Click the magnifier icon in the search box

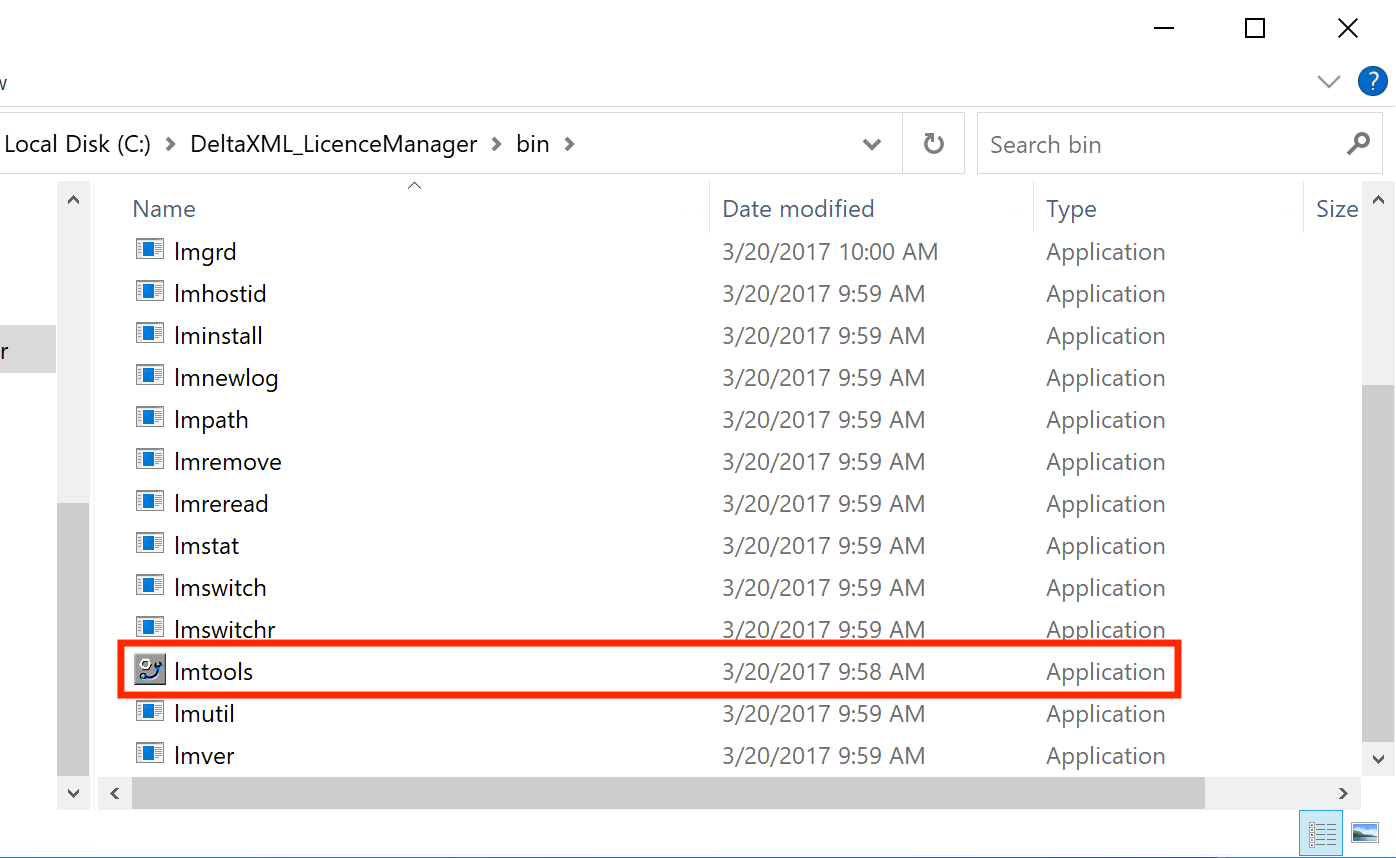1358,144
